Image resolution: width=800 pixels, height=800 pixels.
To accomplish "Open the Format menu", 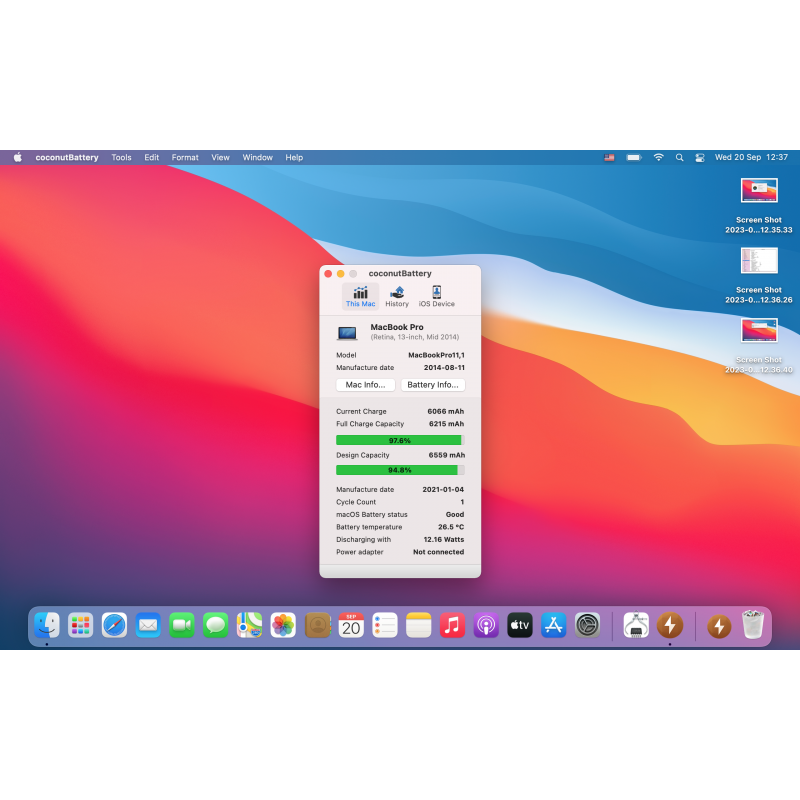I will pos(185,158).
